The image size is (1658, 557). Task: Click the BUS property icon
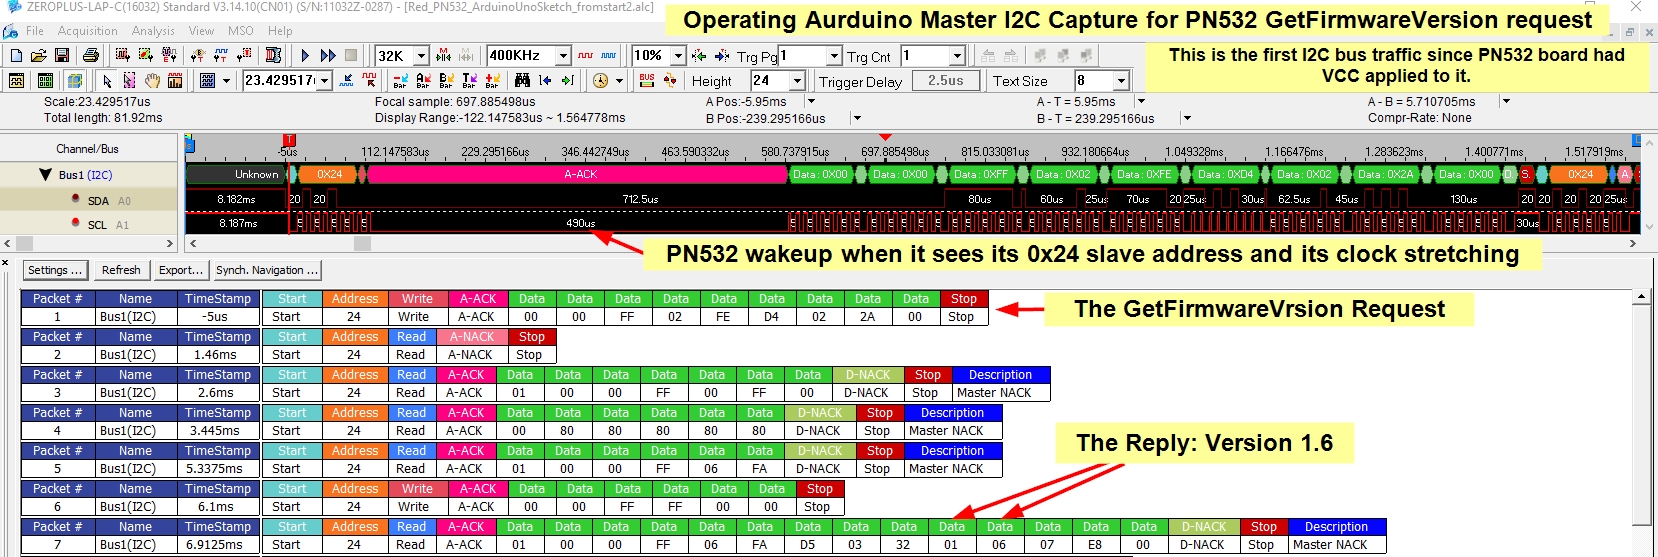(646, 80)
